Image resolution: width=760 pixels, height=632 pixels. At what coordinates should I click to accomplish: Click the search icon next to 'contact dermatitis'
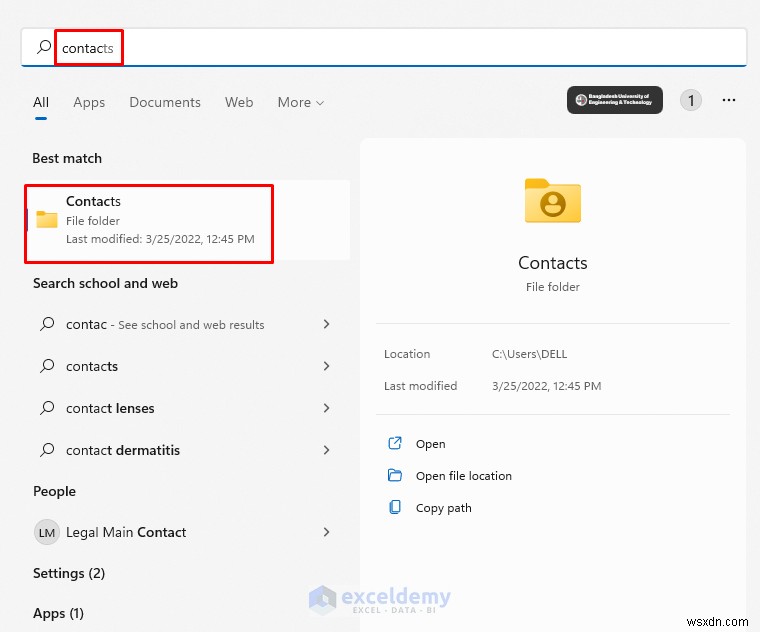[x=47, y=450]
